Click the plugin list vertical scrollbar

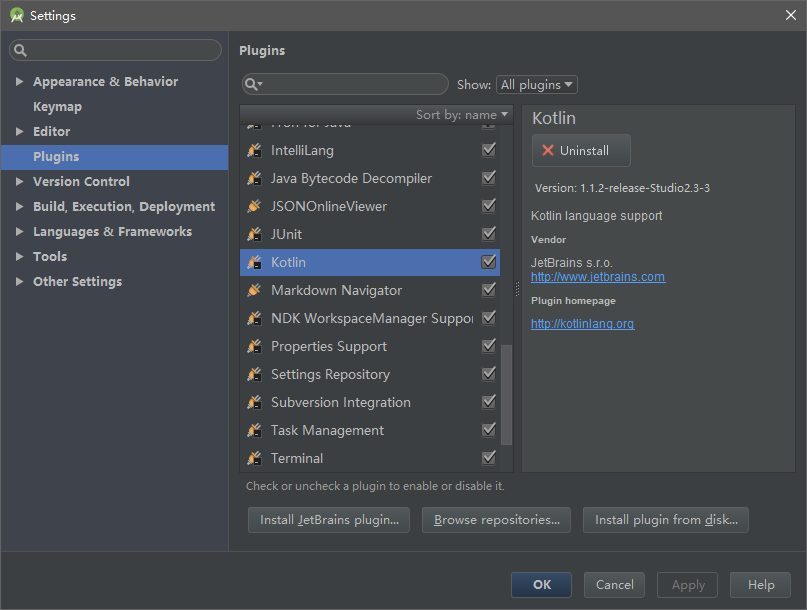507,394
